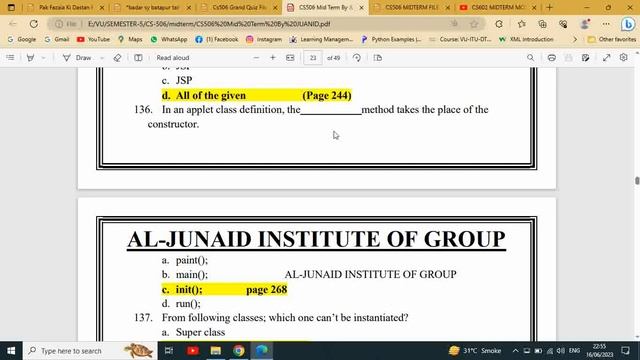Screen dimensions: 640x360
Task: Open the notification center
Action: (625, 351)
